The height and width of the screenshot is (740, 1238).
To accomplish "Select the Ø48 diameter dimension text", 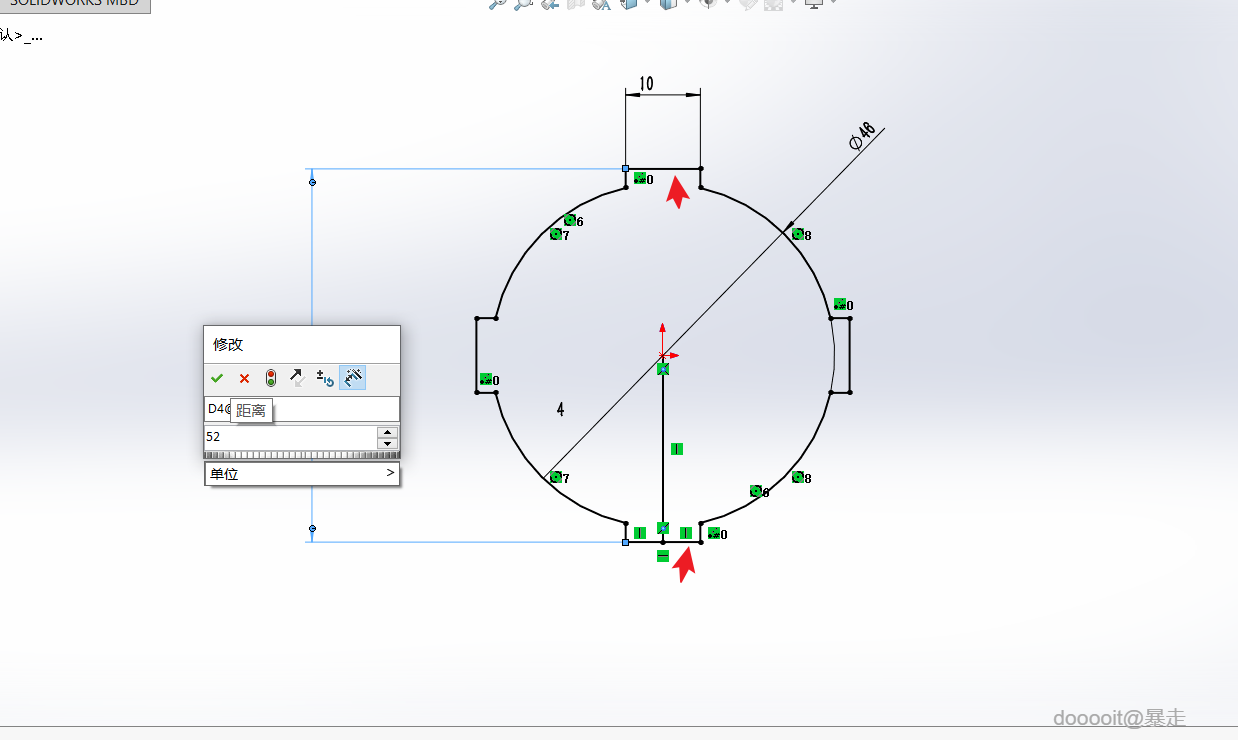I will point(862,136).
